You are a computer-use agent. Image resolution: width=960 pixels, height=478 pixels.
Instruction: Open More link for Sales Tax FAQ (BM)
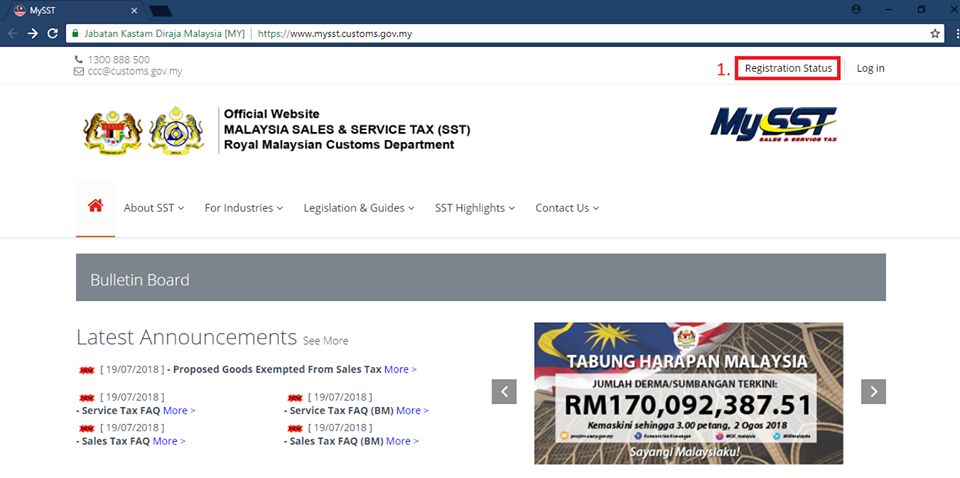coord(402,441)
